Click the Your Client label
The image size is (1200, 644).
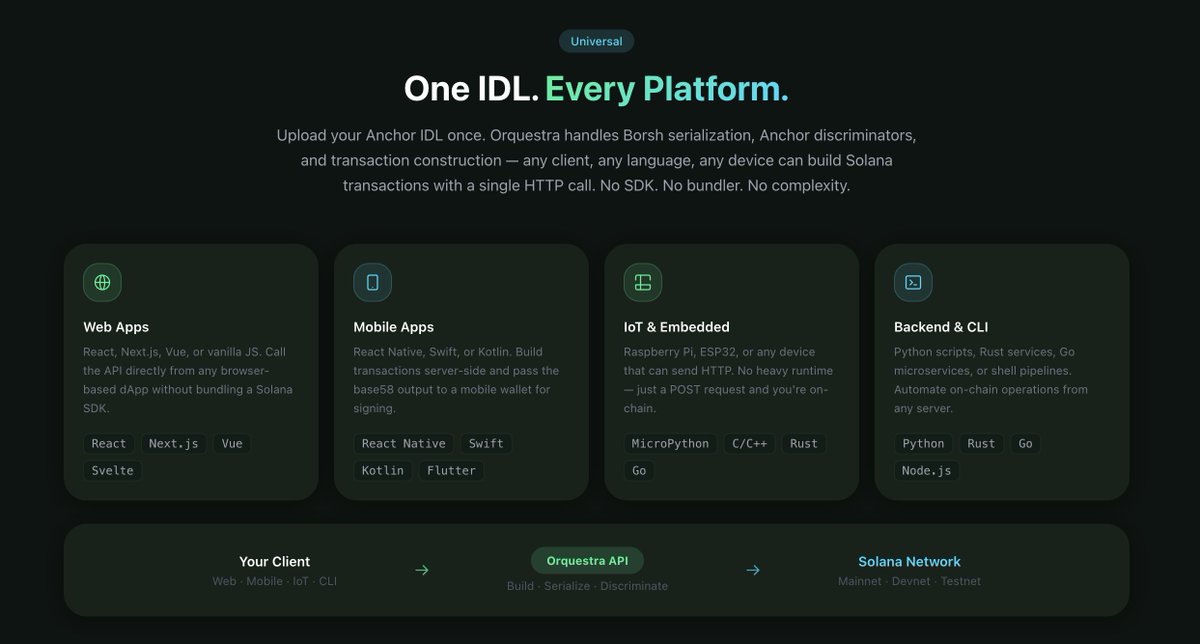click(275, 562)
